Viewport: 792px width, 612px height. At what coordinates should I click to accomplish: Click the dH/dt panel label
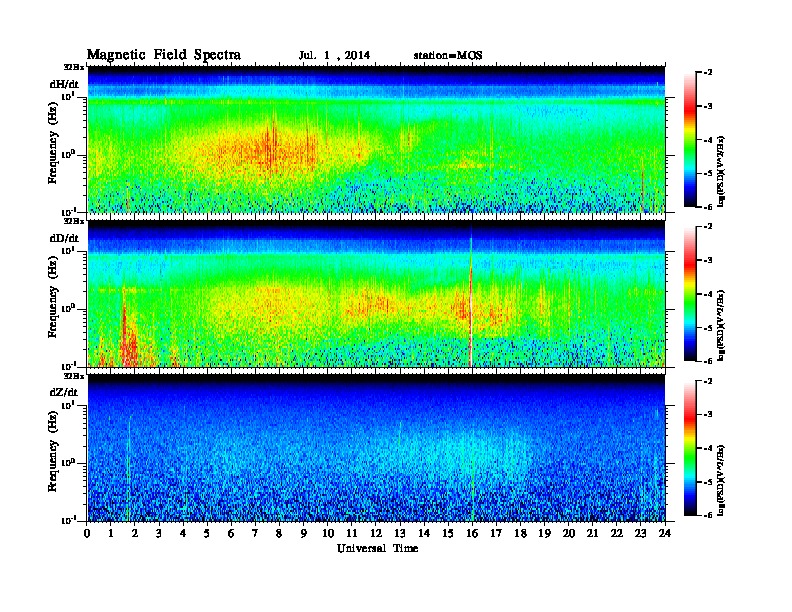click(64, 84)
